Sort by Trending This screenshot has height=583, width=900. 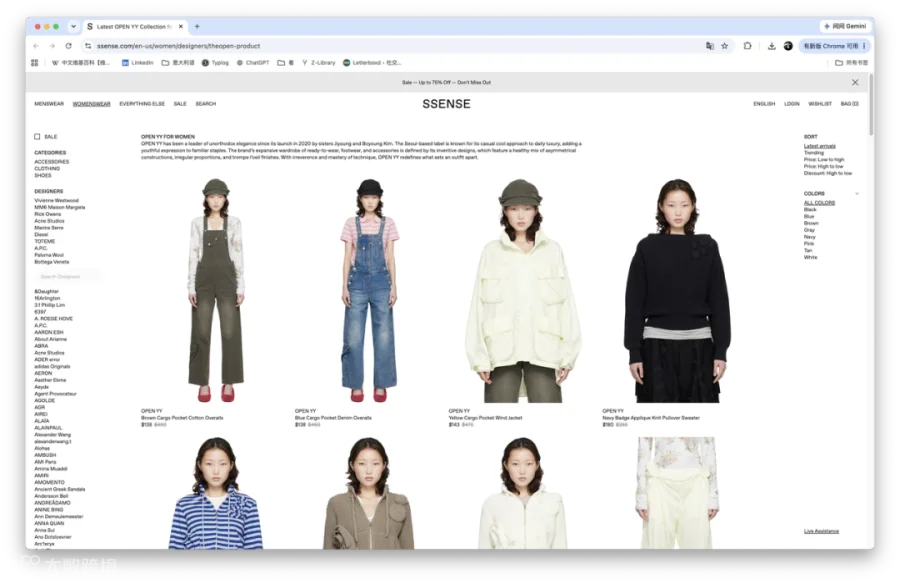click(x=813, y=153)
